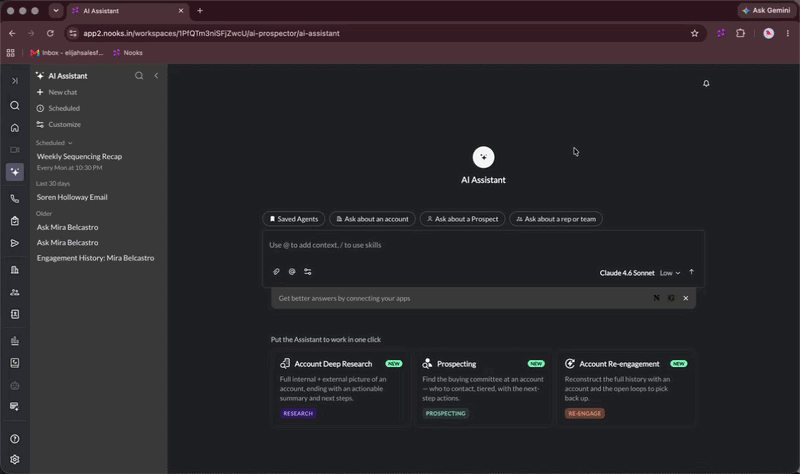
Task: Search chats with sidebar magnifier icon
Action: [139, 76]
